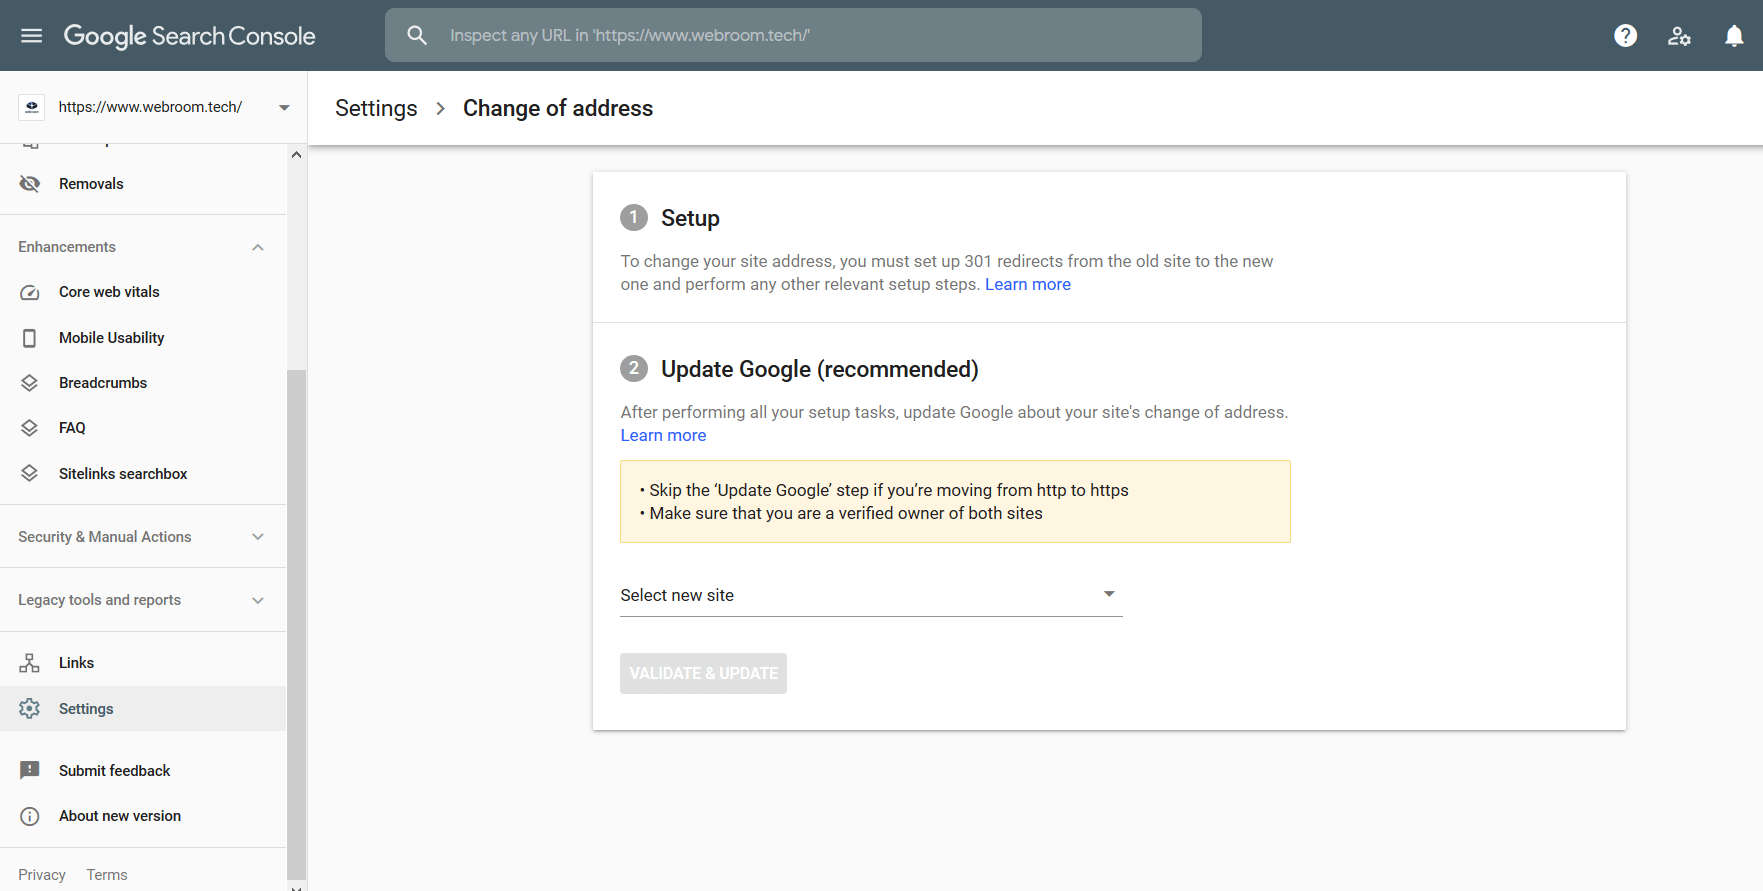
Task: Click the Settings breadcrumb link
Action: click(376, 108)
